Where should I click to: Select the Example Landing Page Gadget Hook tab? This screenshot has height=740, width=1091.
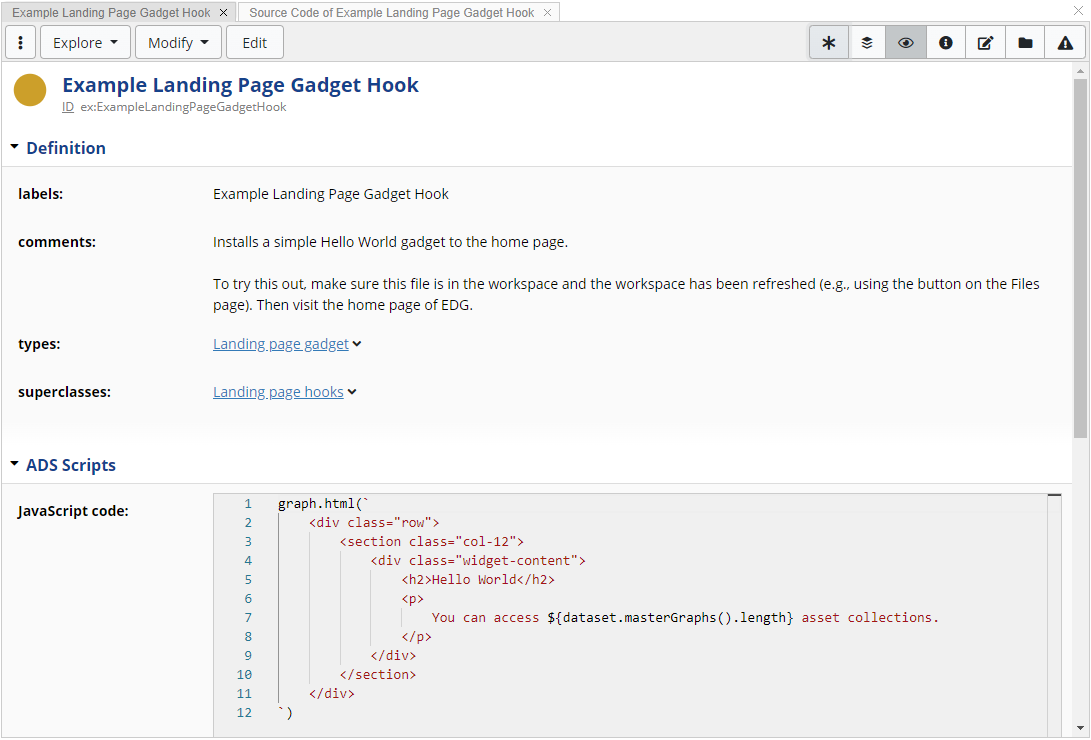click(x=110, y=13)
